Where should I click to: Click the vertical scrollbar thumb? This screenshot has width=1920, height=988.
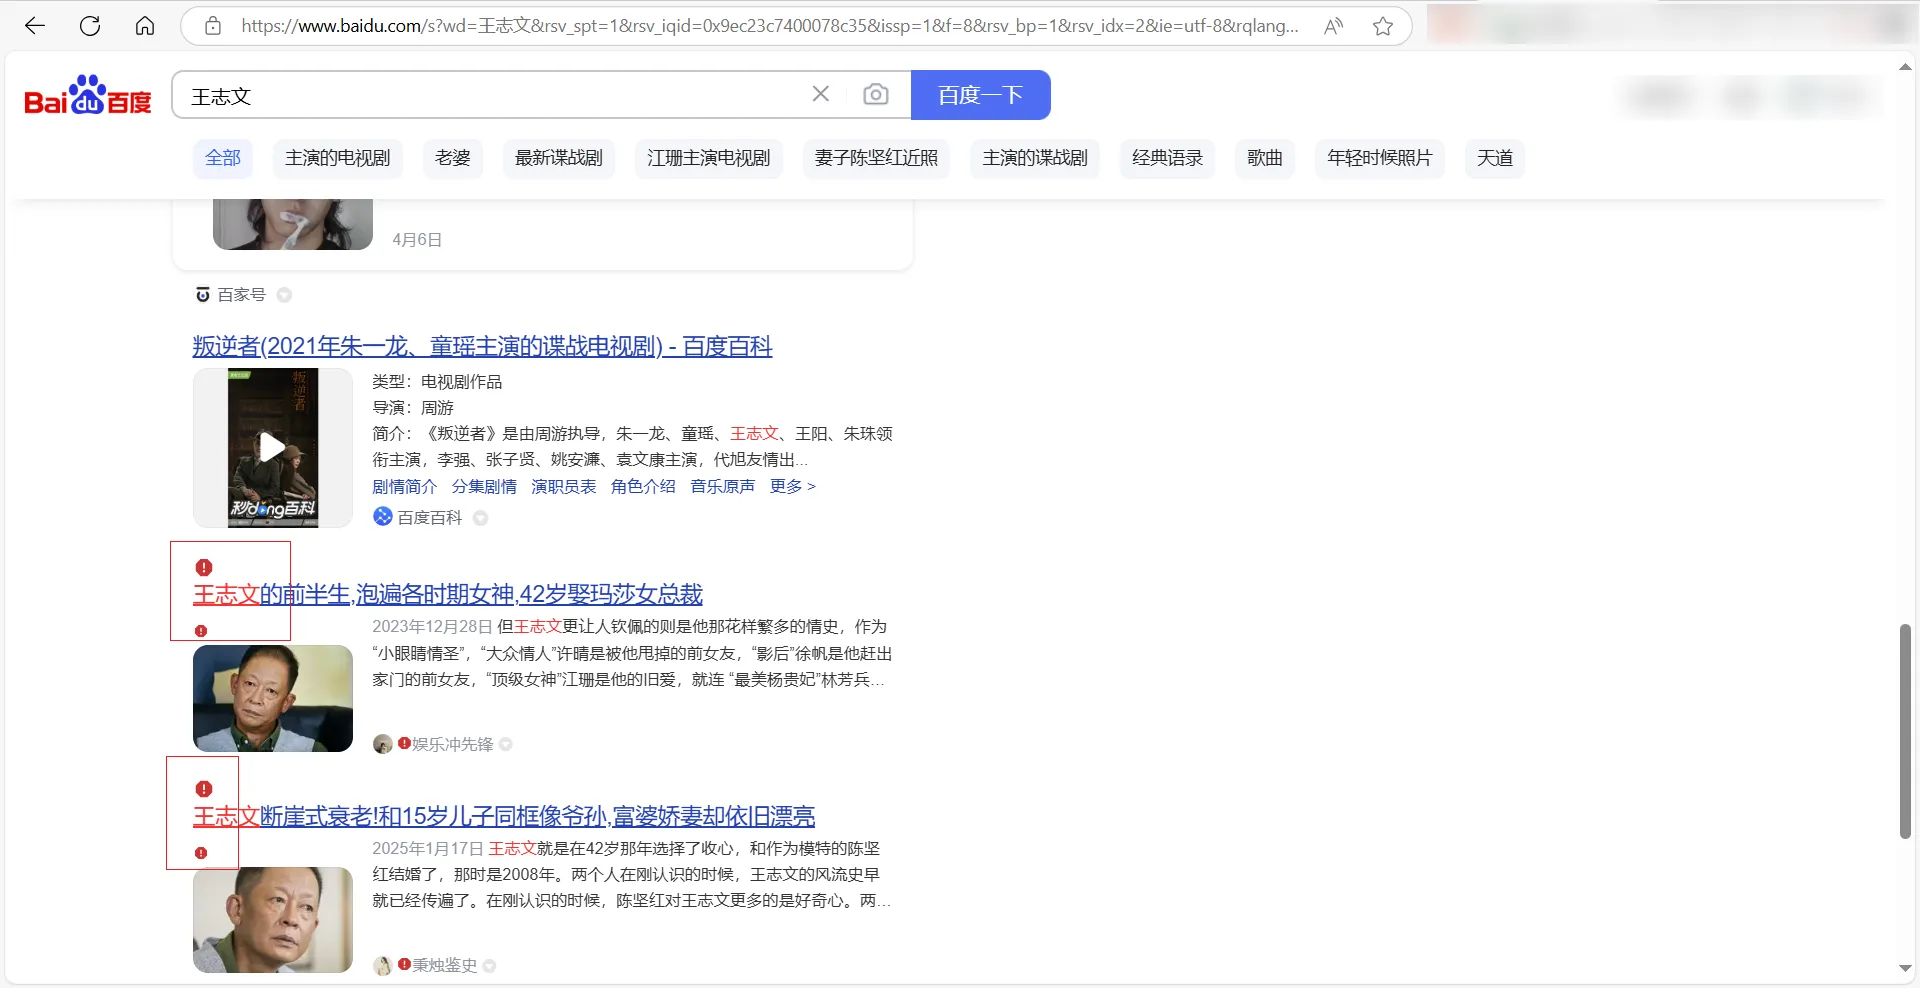pos(1904,730)
